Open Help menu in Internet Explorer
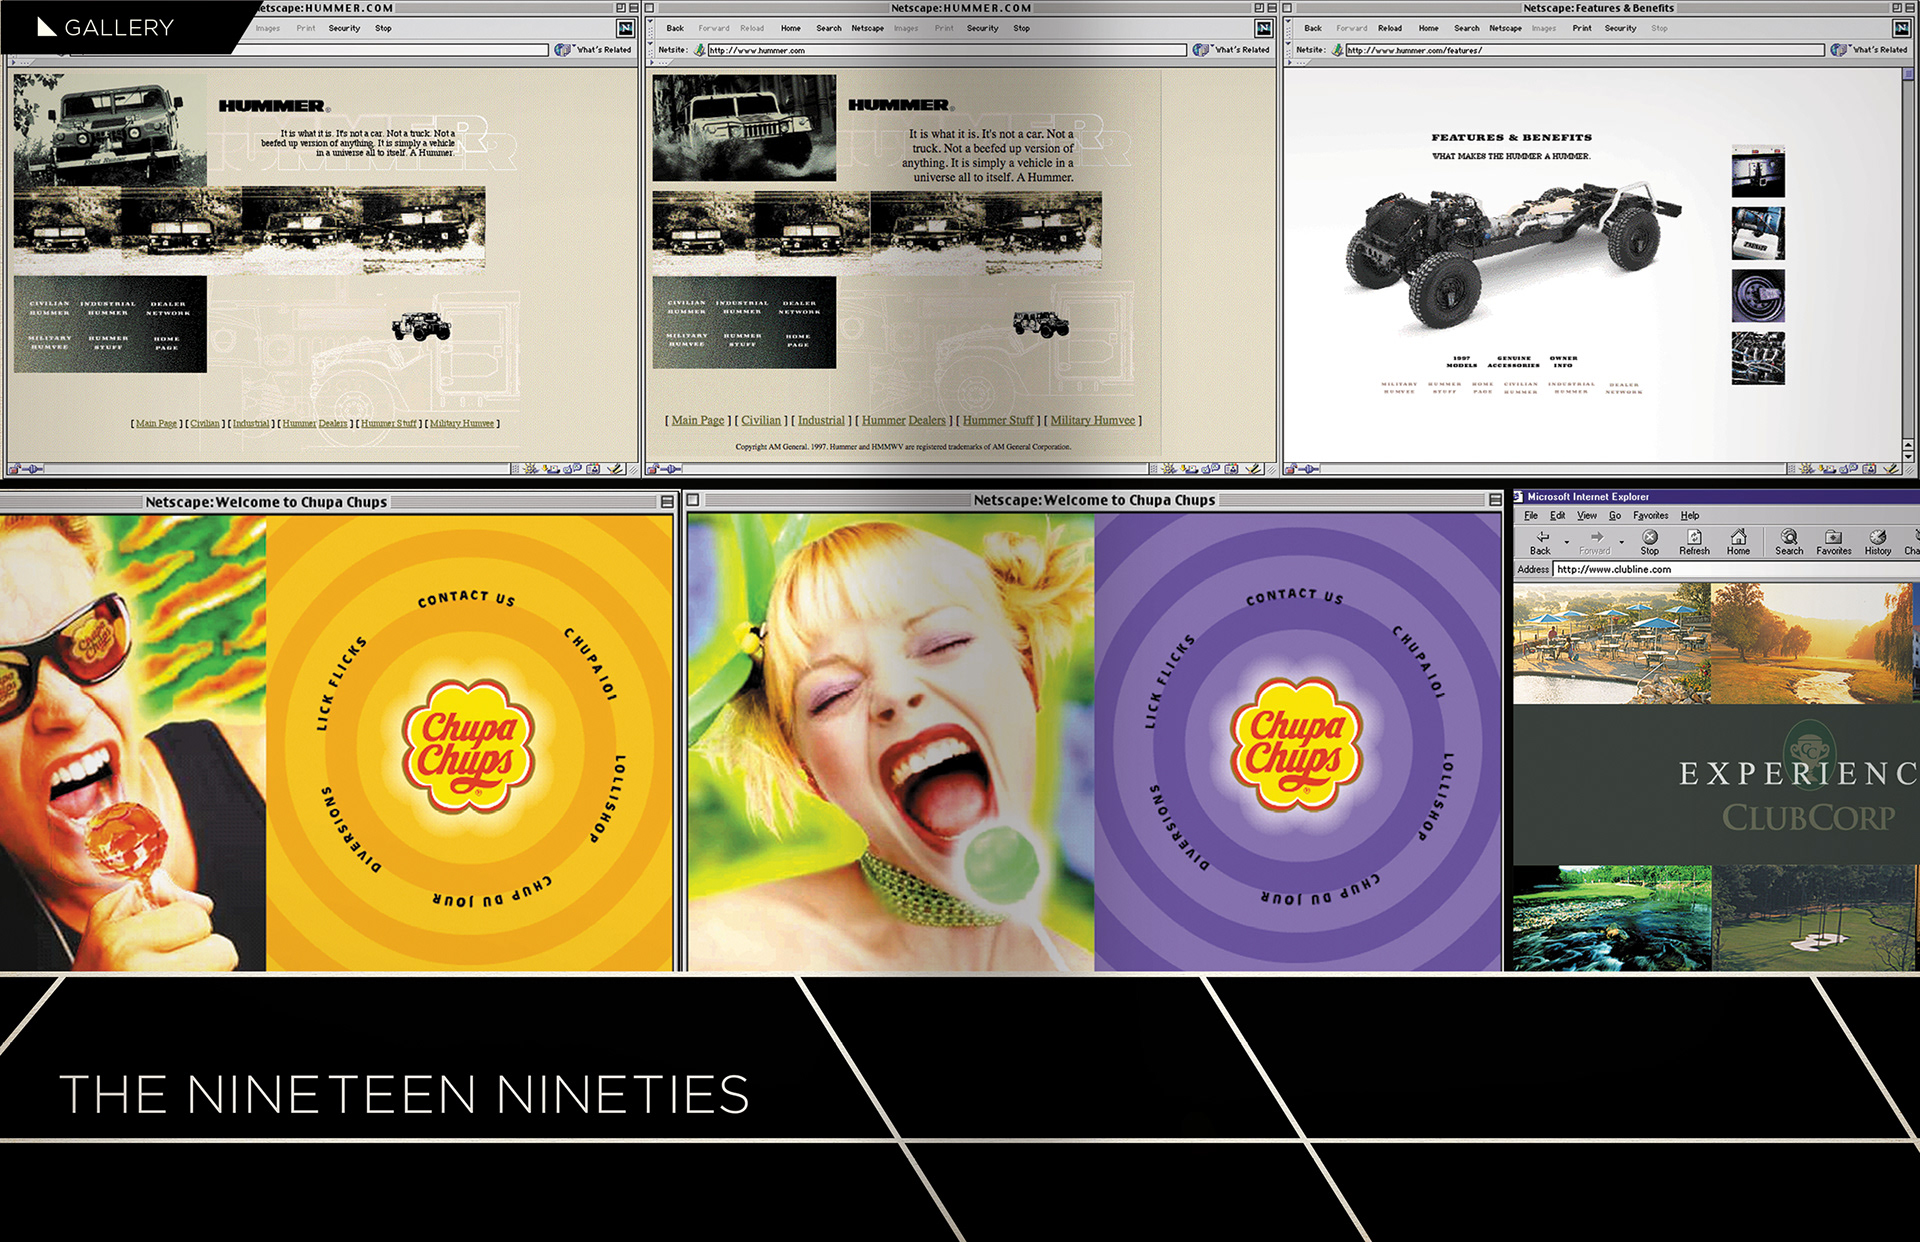The width and height of the screenshot is (1920, 1242). [x=1689, y=516]
